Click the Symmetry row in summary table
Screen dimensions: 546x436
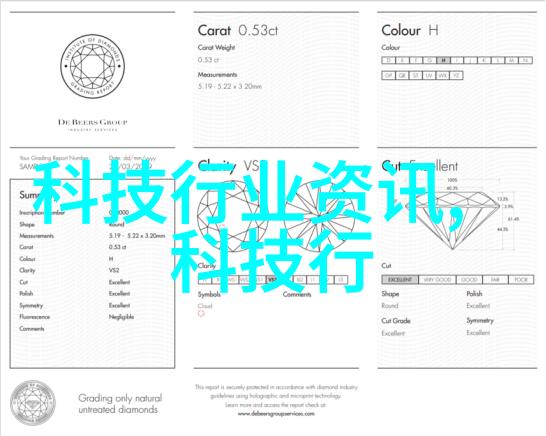(x=92, y=305)
